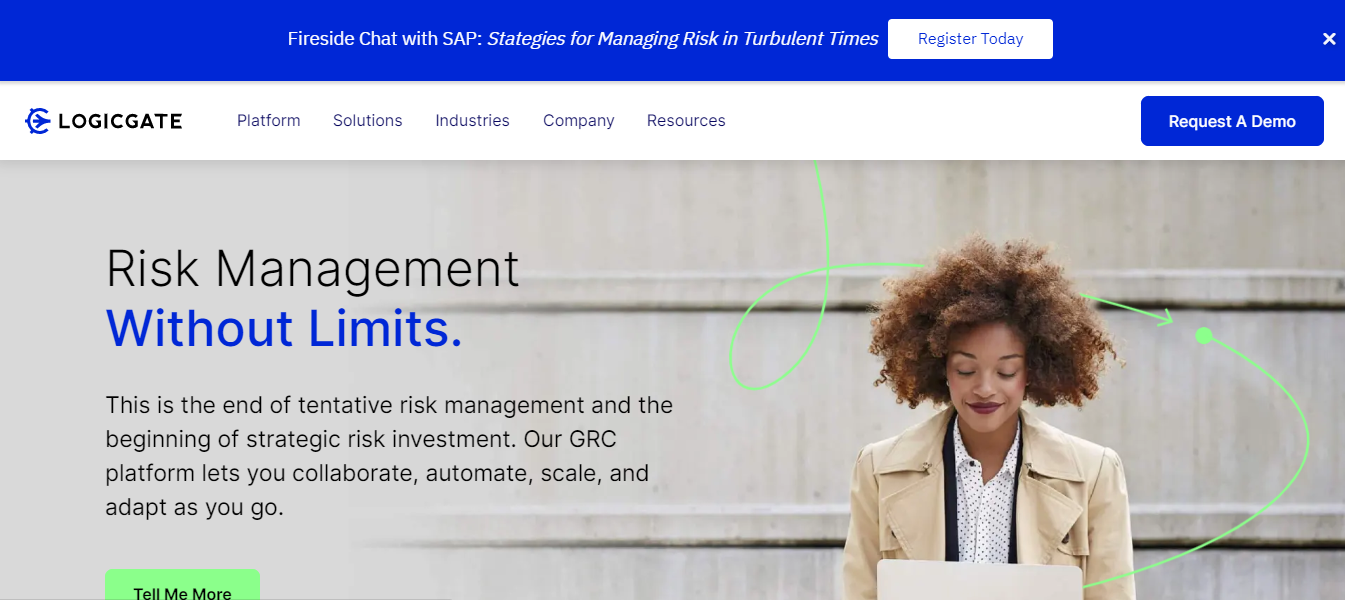Image resolution: width=1345 pixels, height=600 pixels.
Task: Open the Solutions menu
Action: tap(368, 120)
